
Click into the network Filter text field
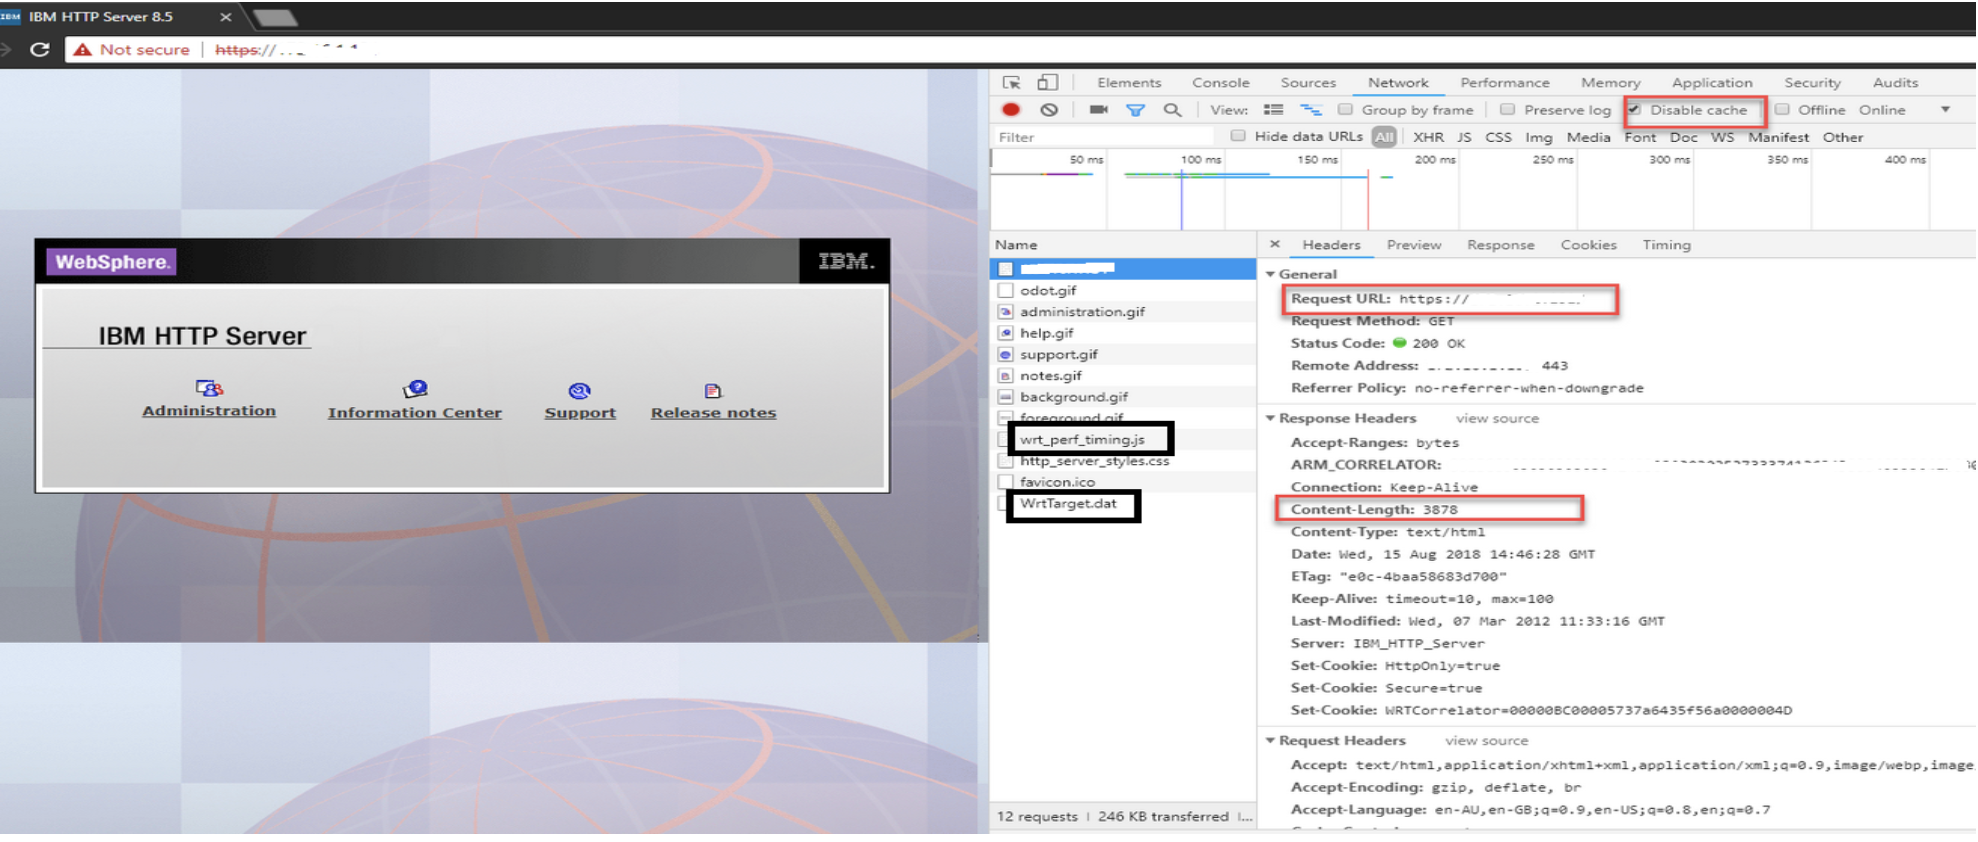click(x=1105, y=137)
